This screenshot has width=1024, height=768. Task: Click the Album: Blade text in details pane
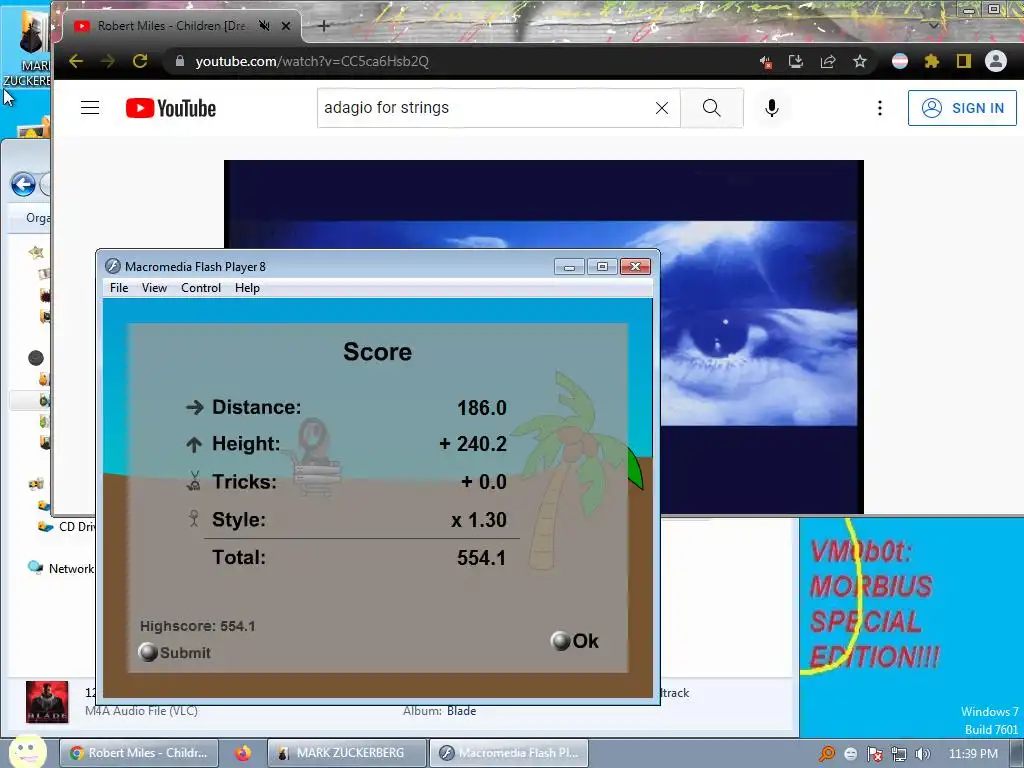[440, 711]
